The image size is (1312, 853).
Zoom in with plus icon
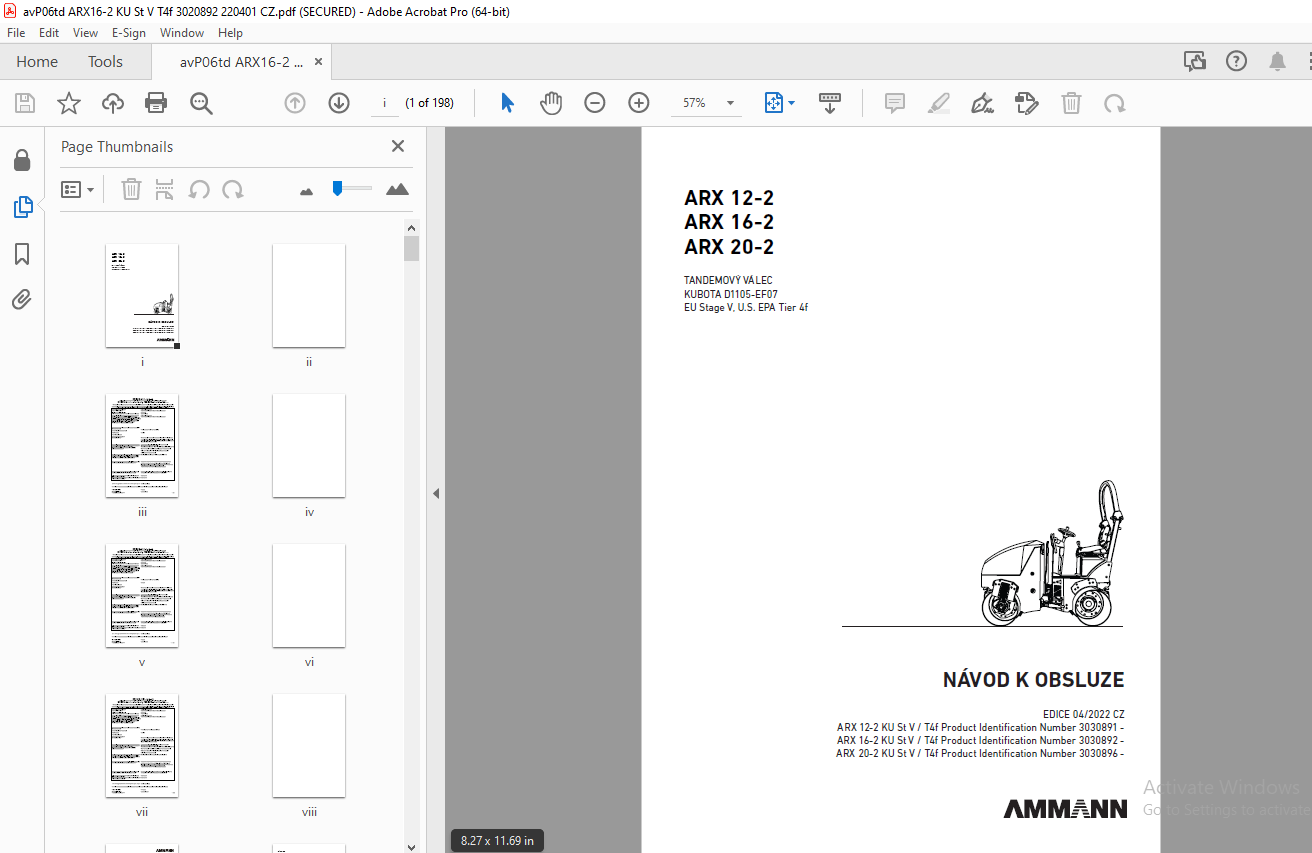click(639, 103)
